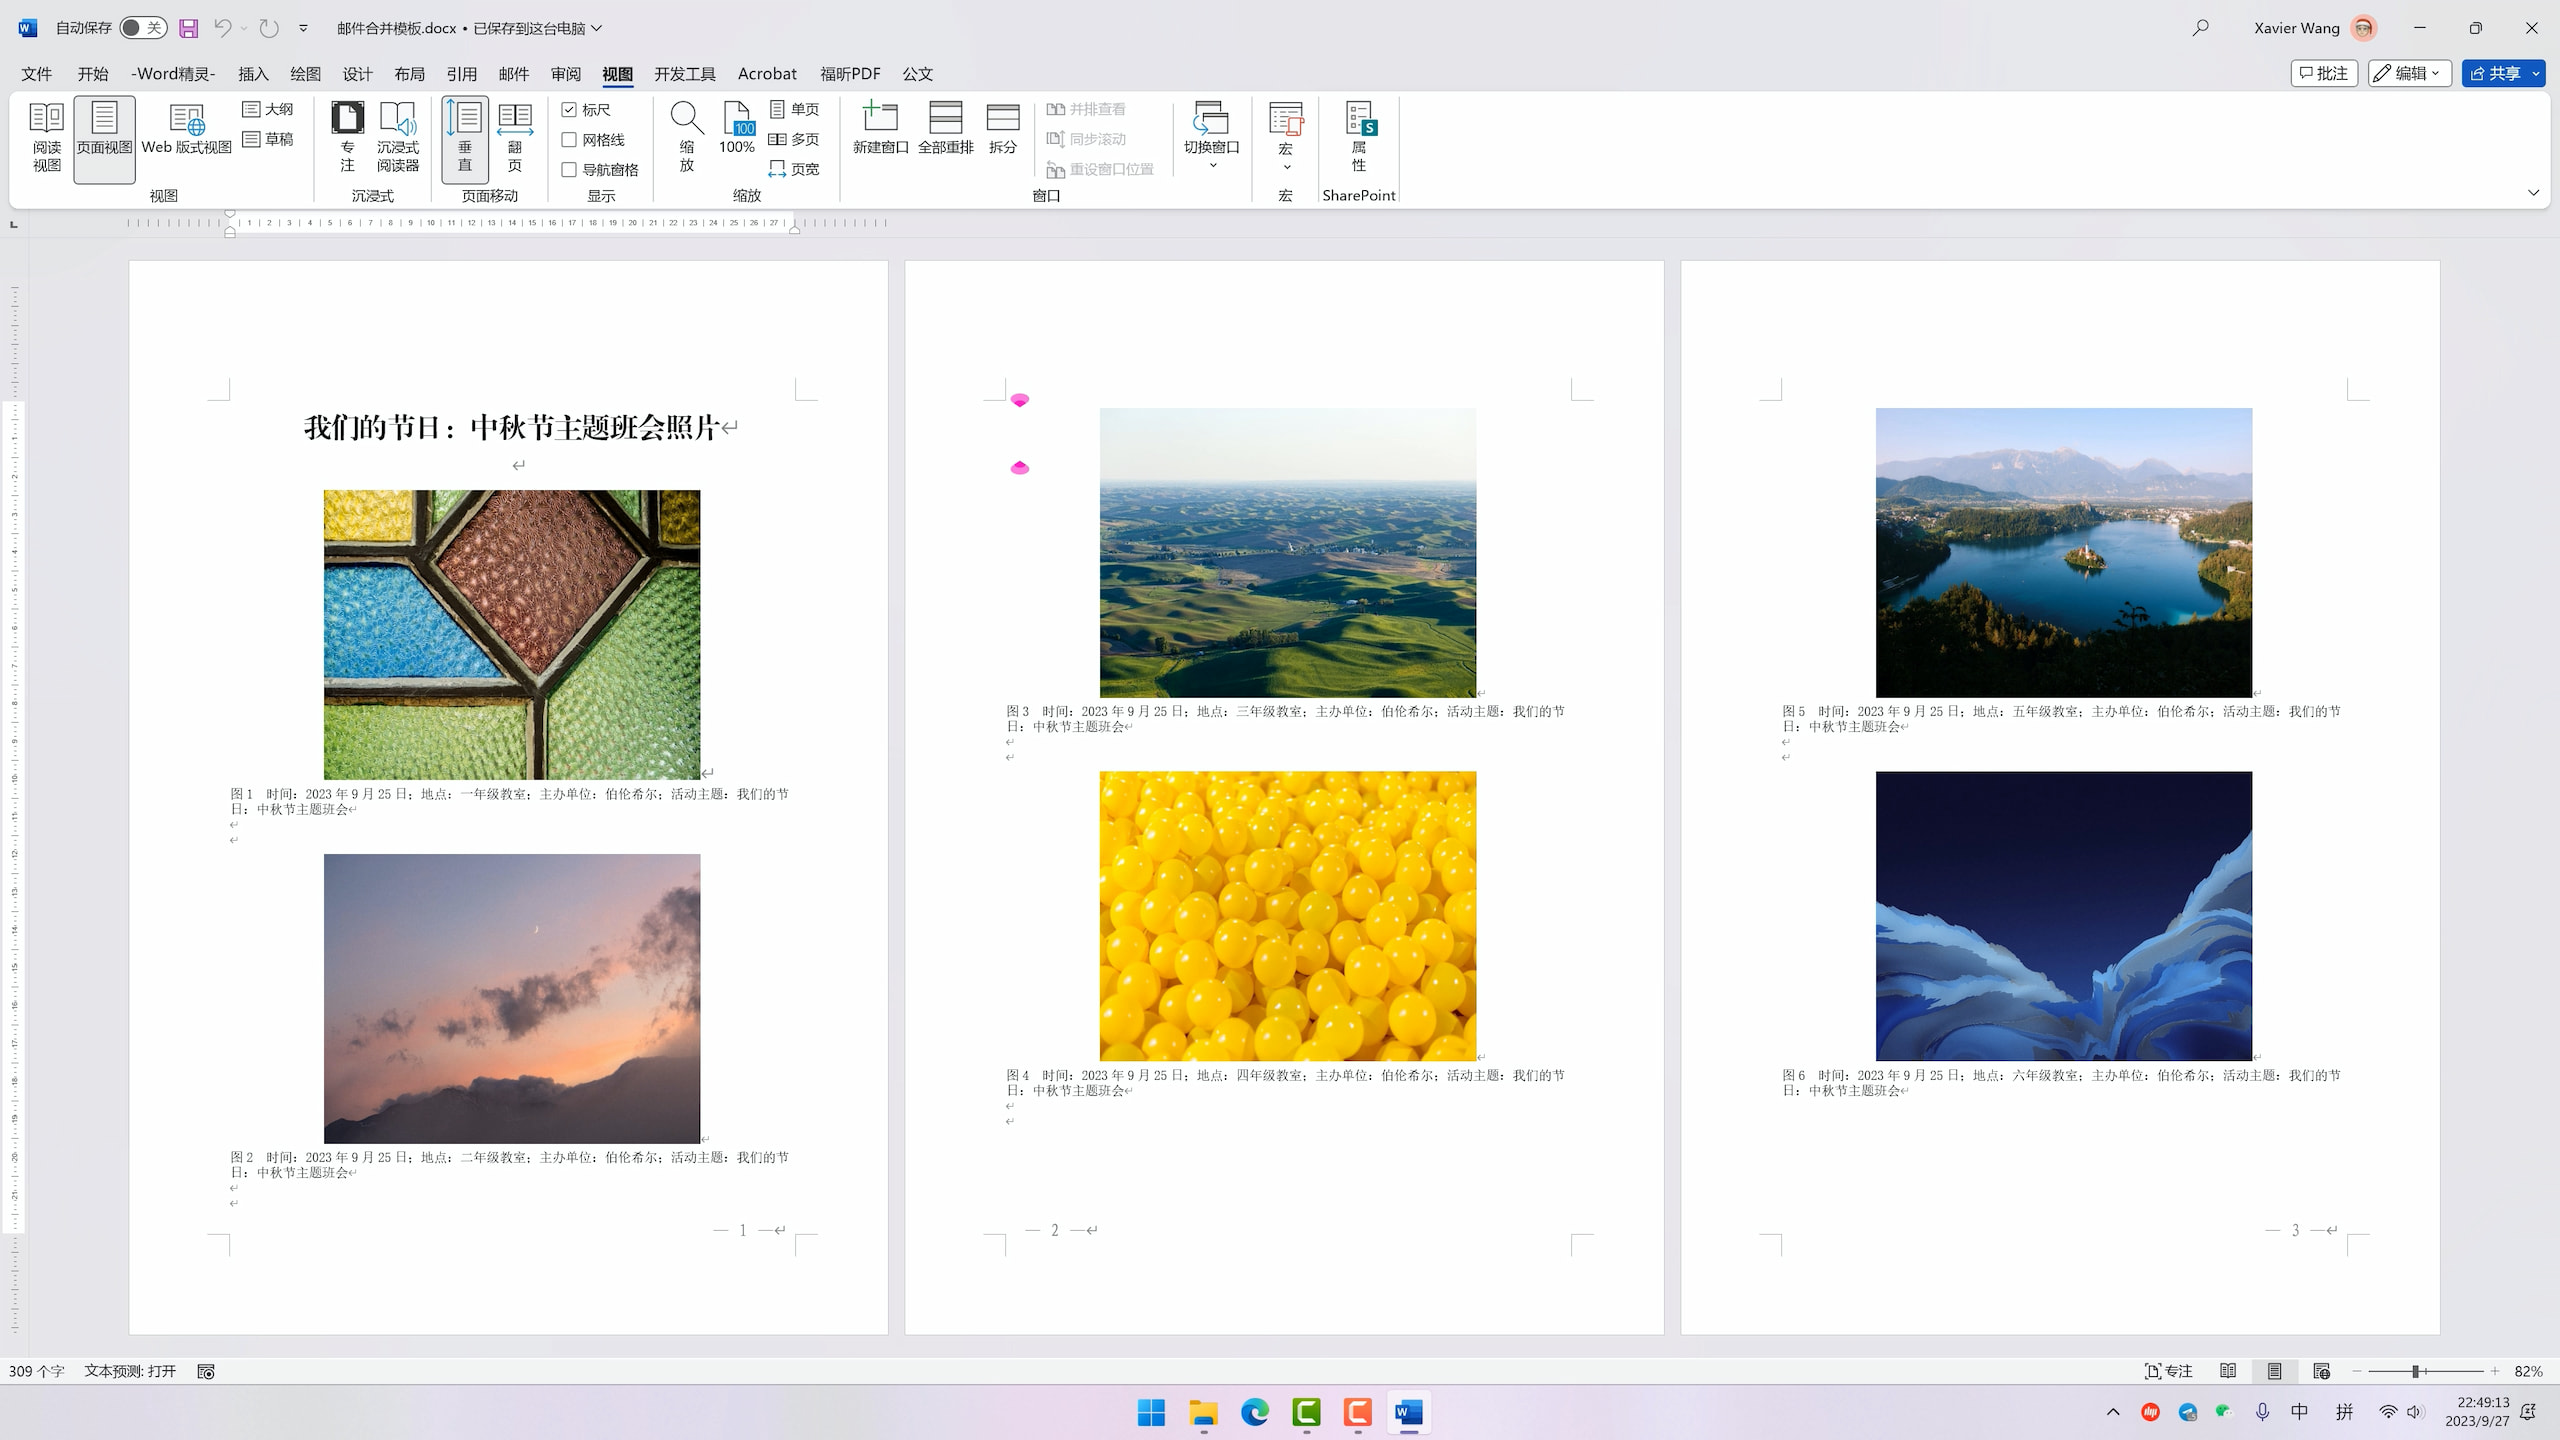The width and height of the screenshot is (2560, 1440).
Task: Open the Insert tab (插入)
Action: tap(253, 73)
